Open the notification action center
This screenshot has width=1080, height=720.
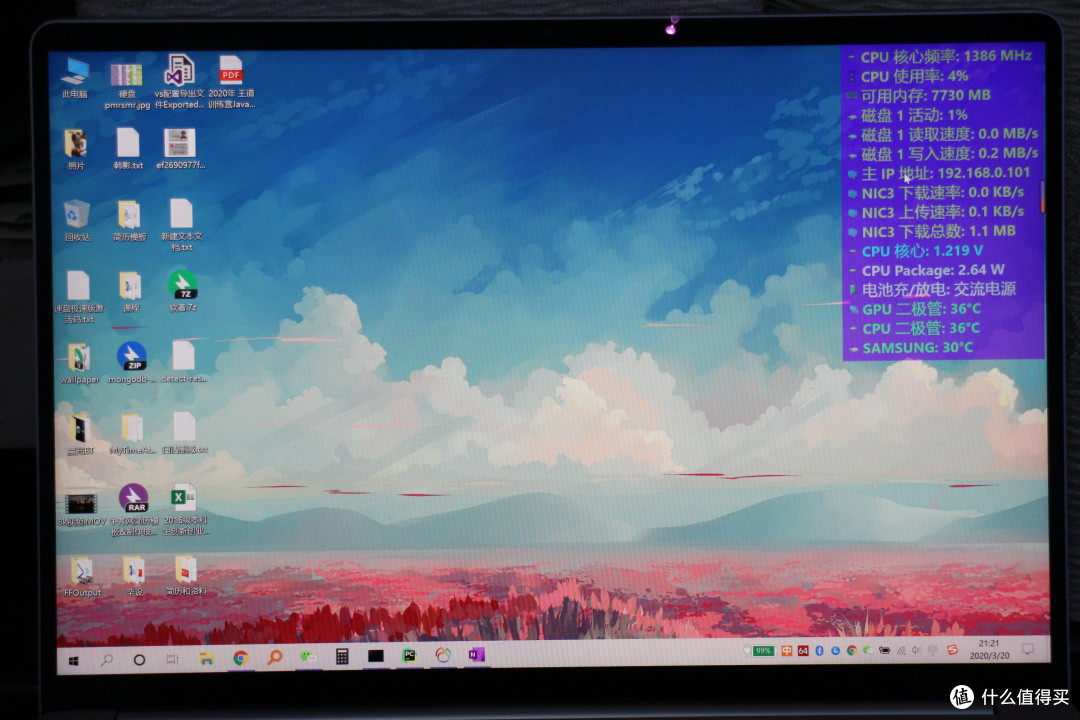click(1028, 649)
